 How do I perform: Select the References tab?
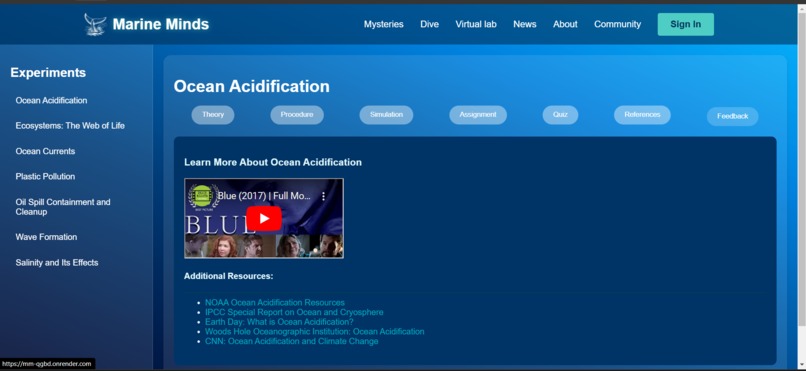[642, 115]
